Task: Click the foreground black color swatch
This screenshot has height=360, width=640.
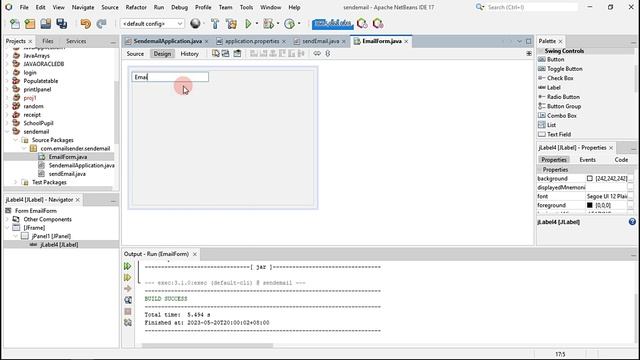Action: pyautogui.click(x=589, y=205)
